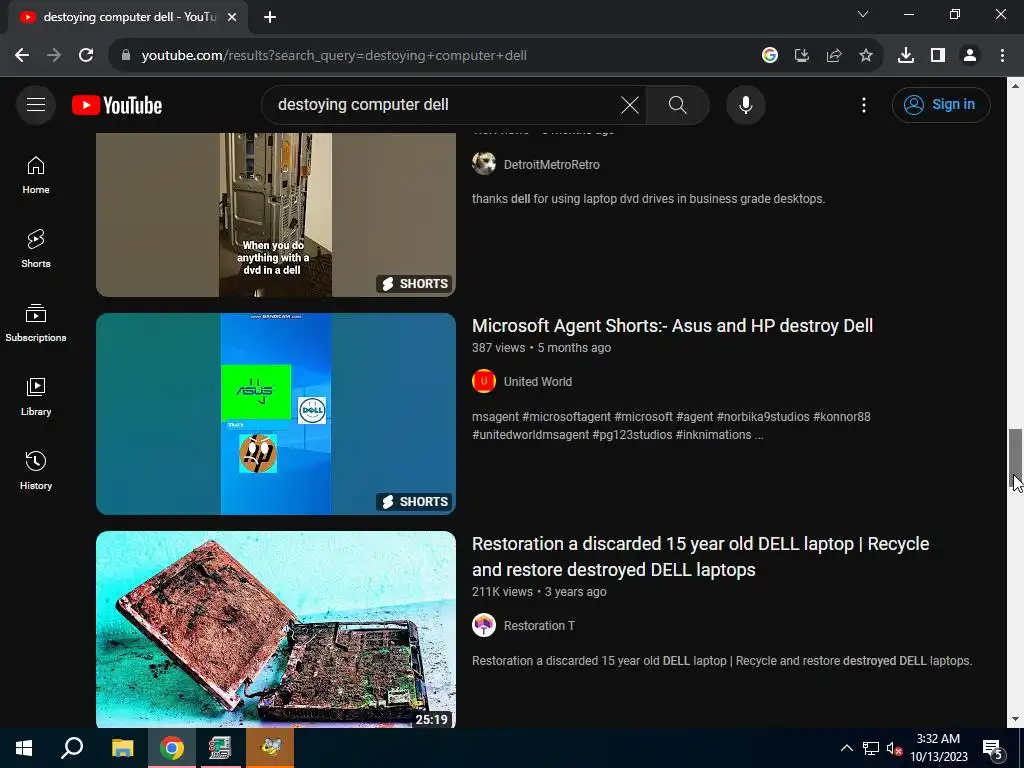Go to YouTube home via logo

coord(117,105)
